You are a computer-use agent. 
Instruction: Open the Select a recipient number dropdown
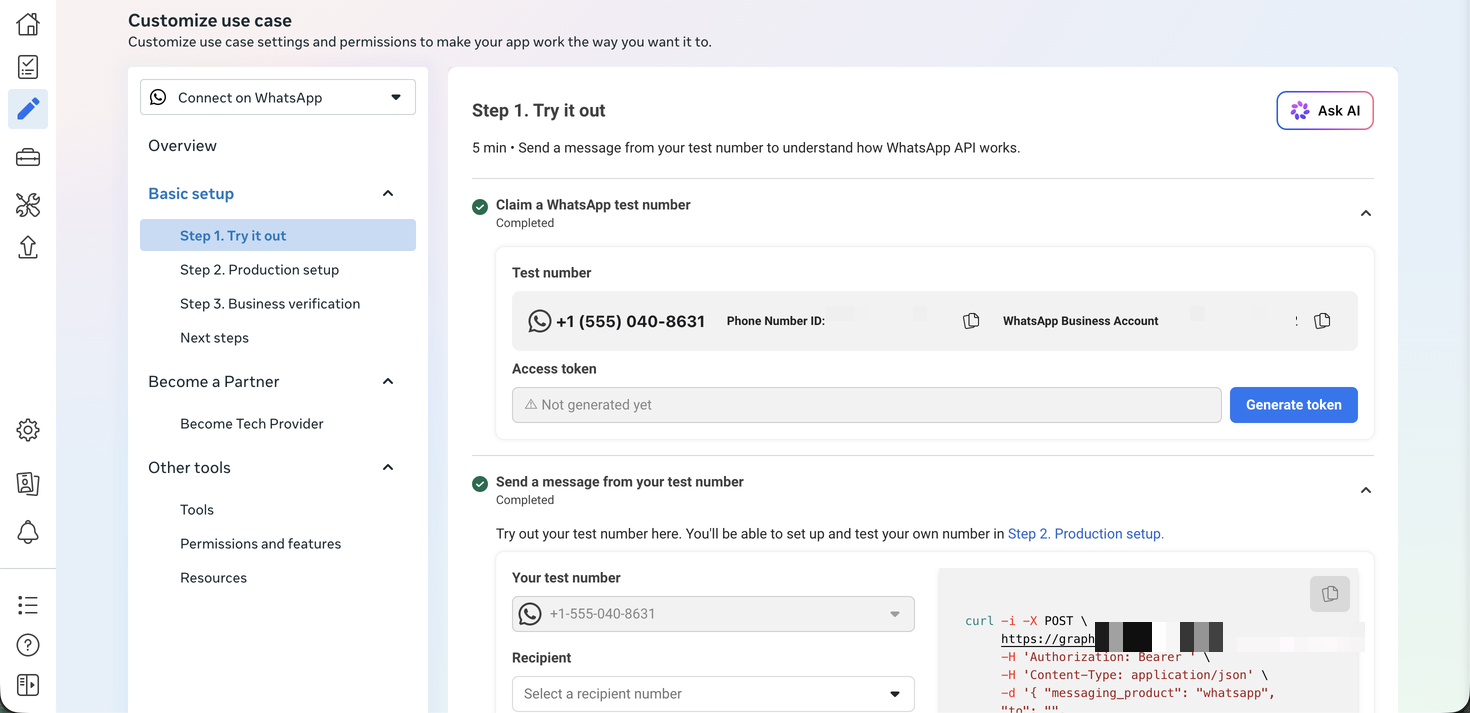(713, 694)
